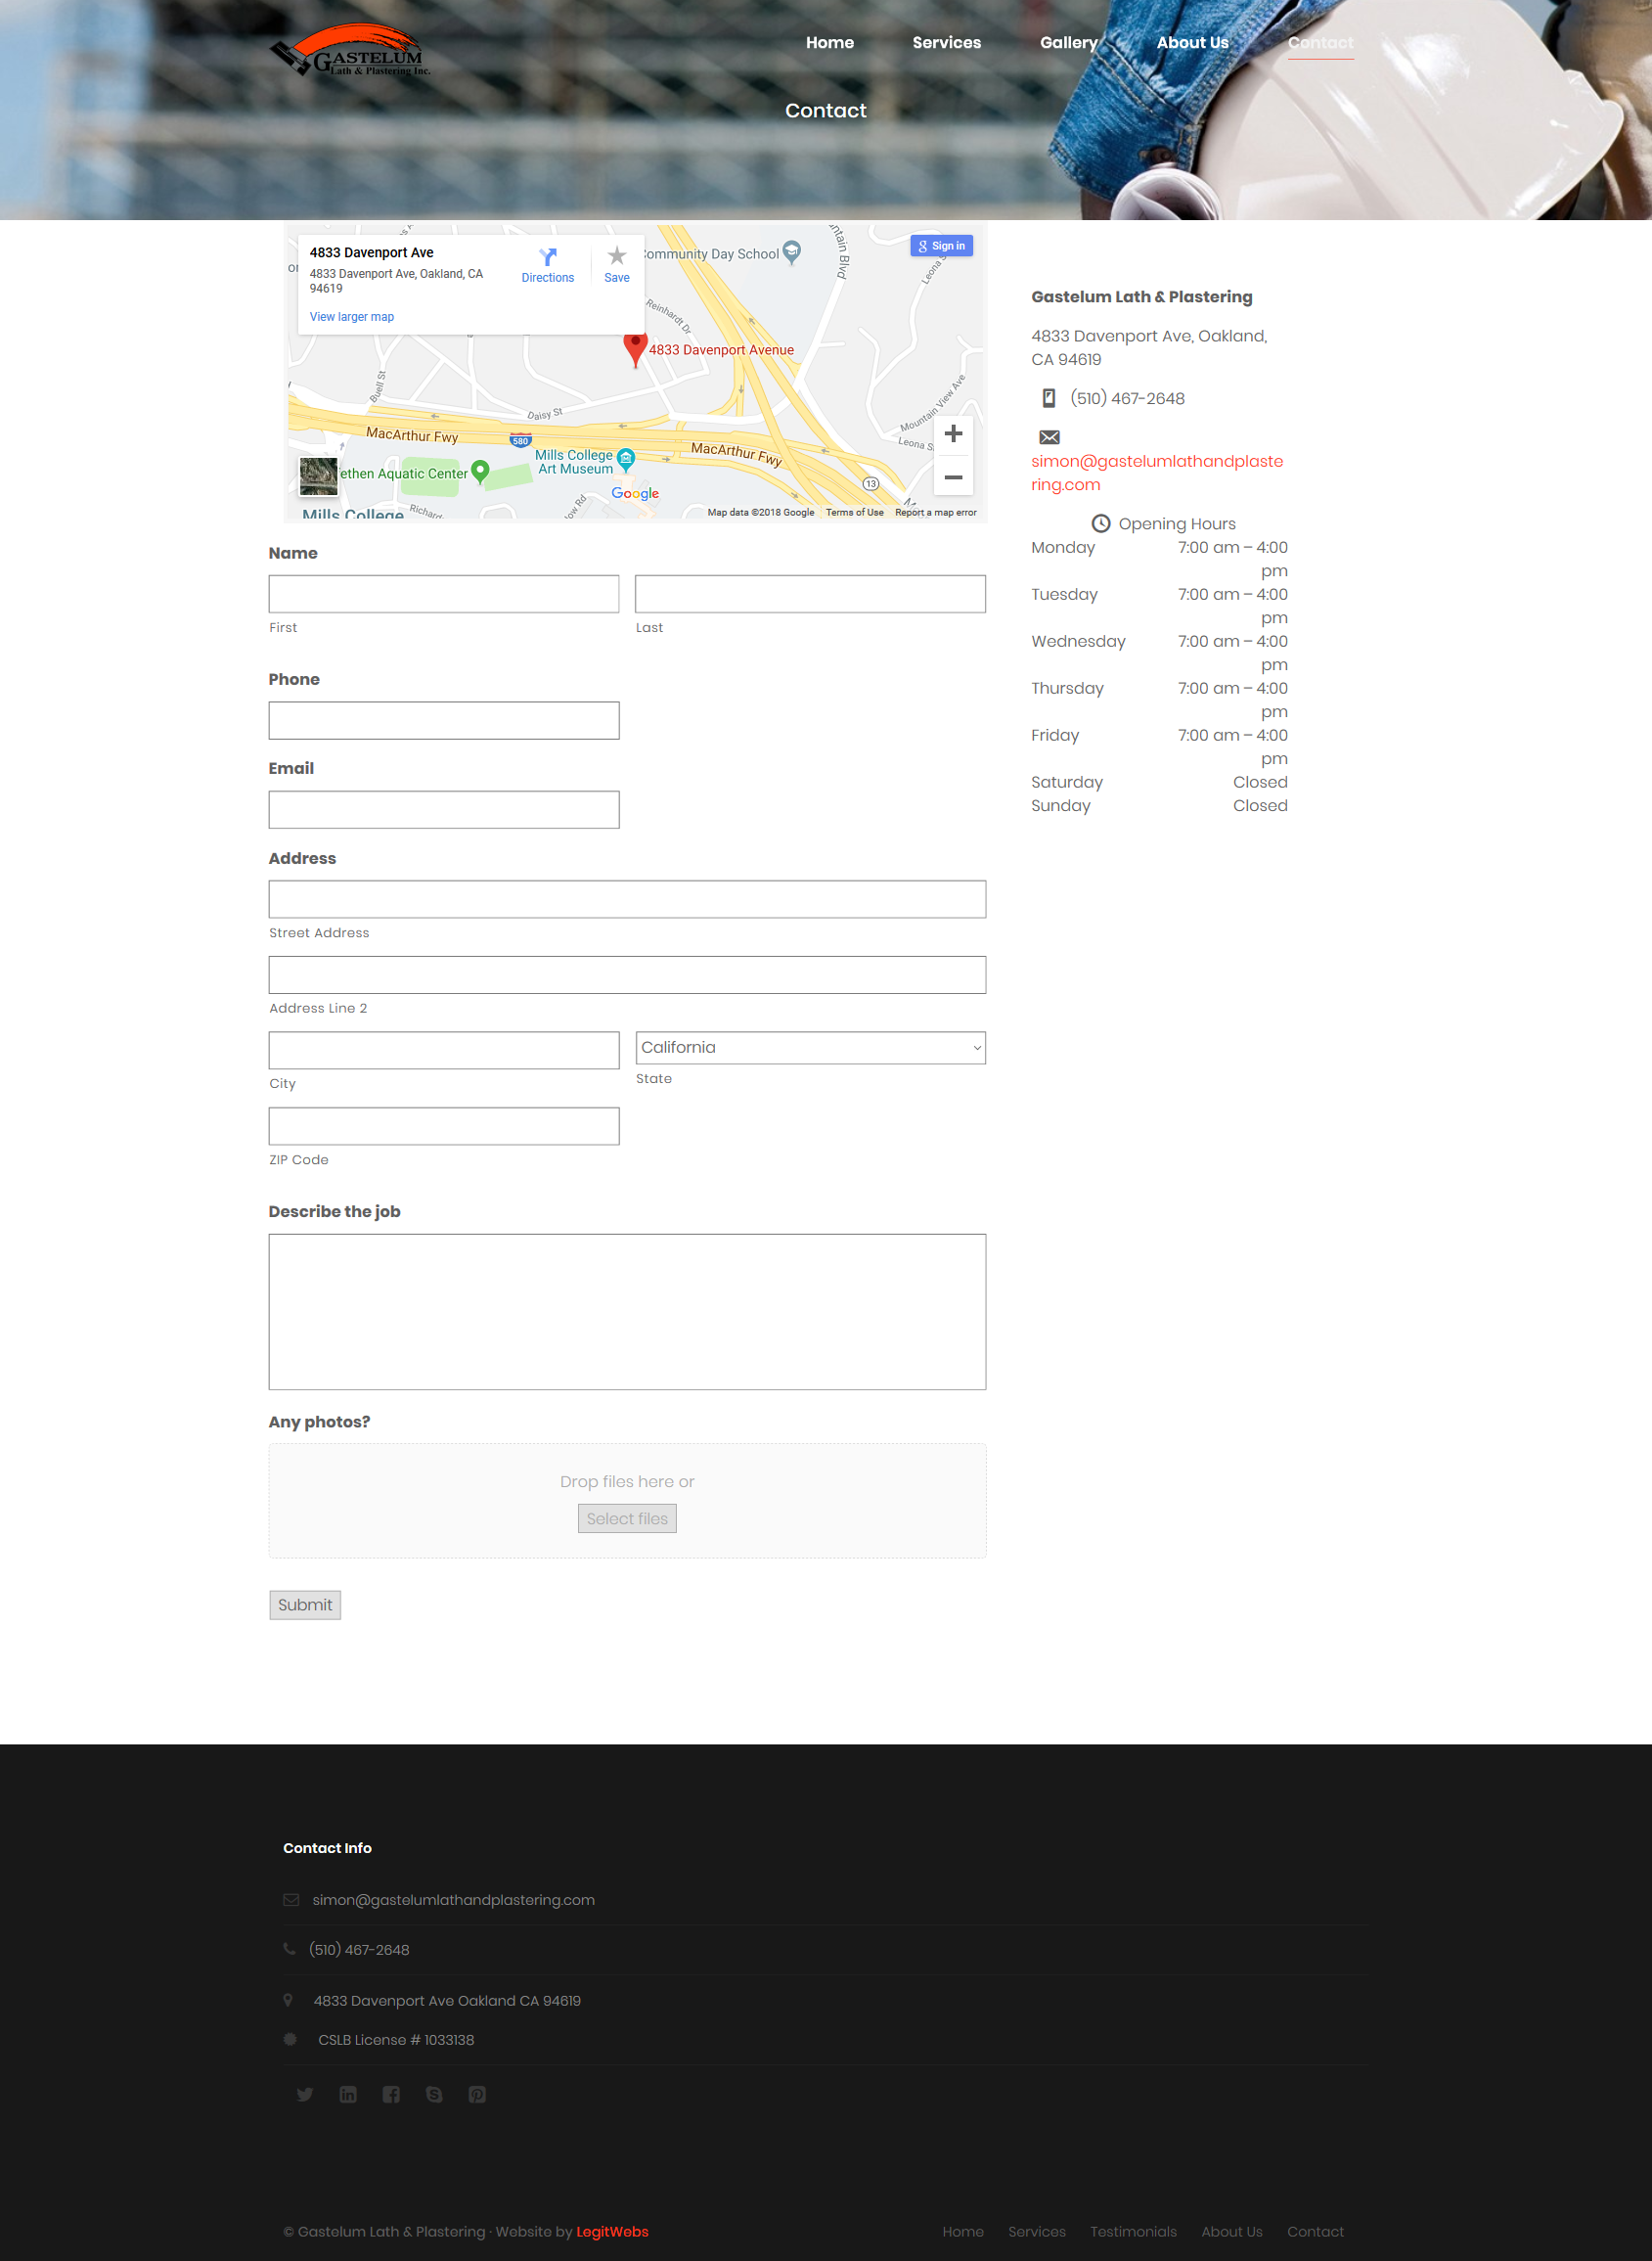
Task: Switch map to satellite view thumbnail
Action: click(x=319, y=476)
